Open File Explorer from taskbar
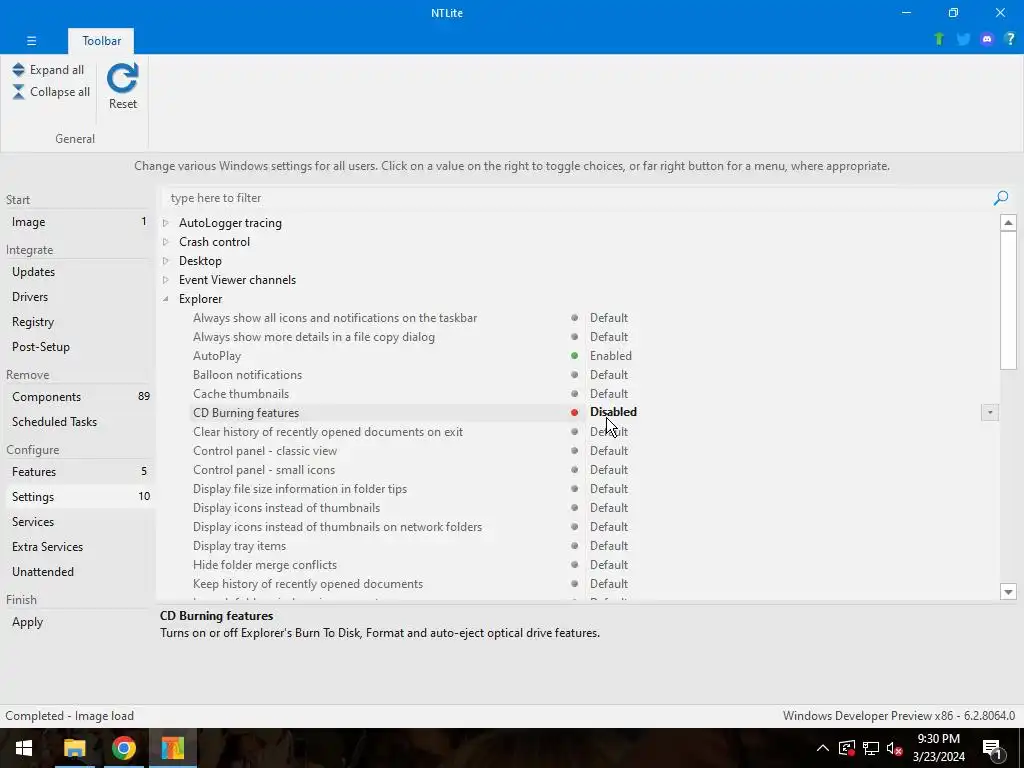This screenshot has height=768, width=1024. click(x=74, y=748)
